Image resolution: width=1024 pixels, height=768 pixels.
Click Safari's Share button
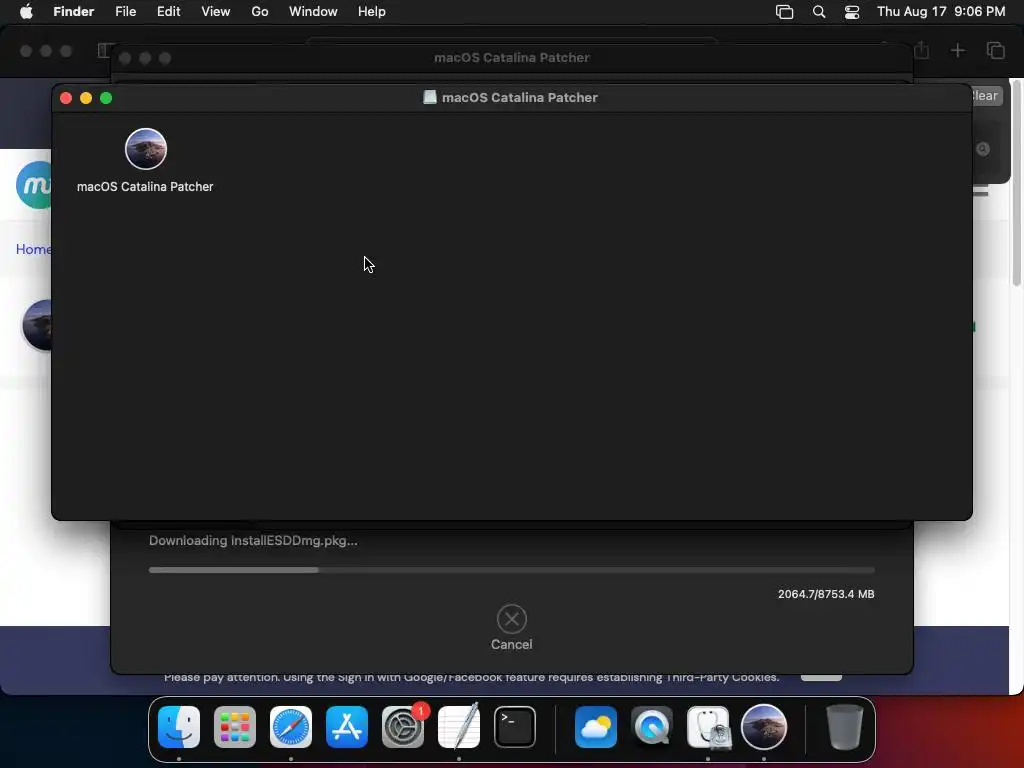[921, 50]
